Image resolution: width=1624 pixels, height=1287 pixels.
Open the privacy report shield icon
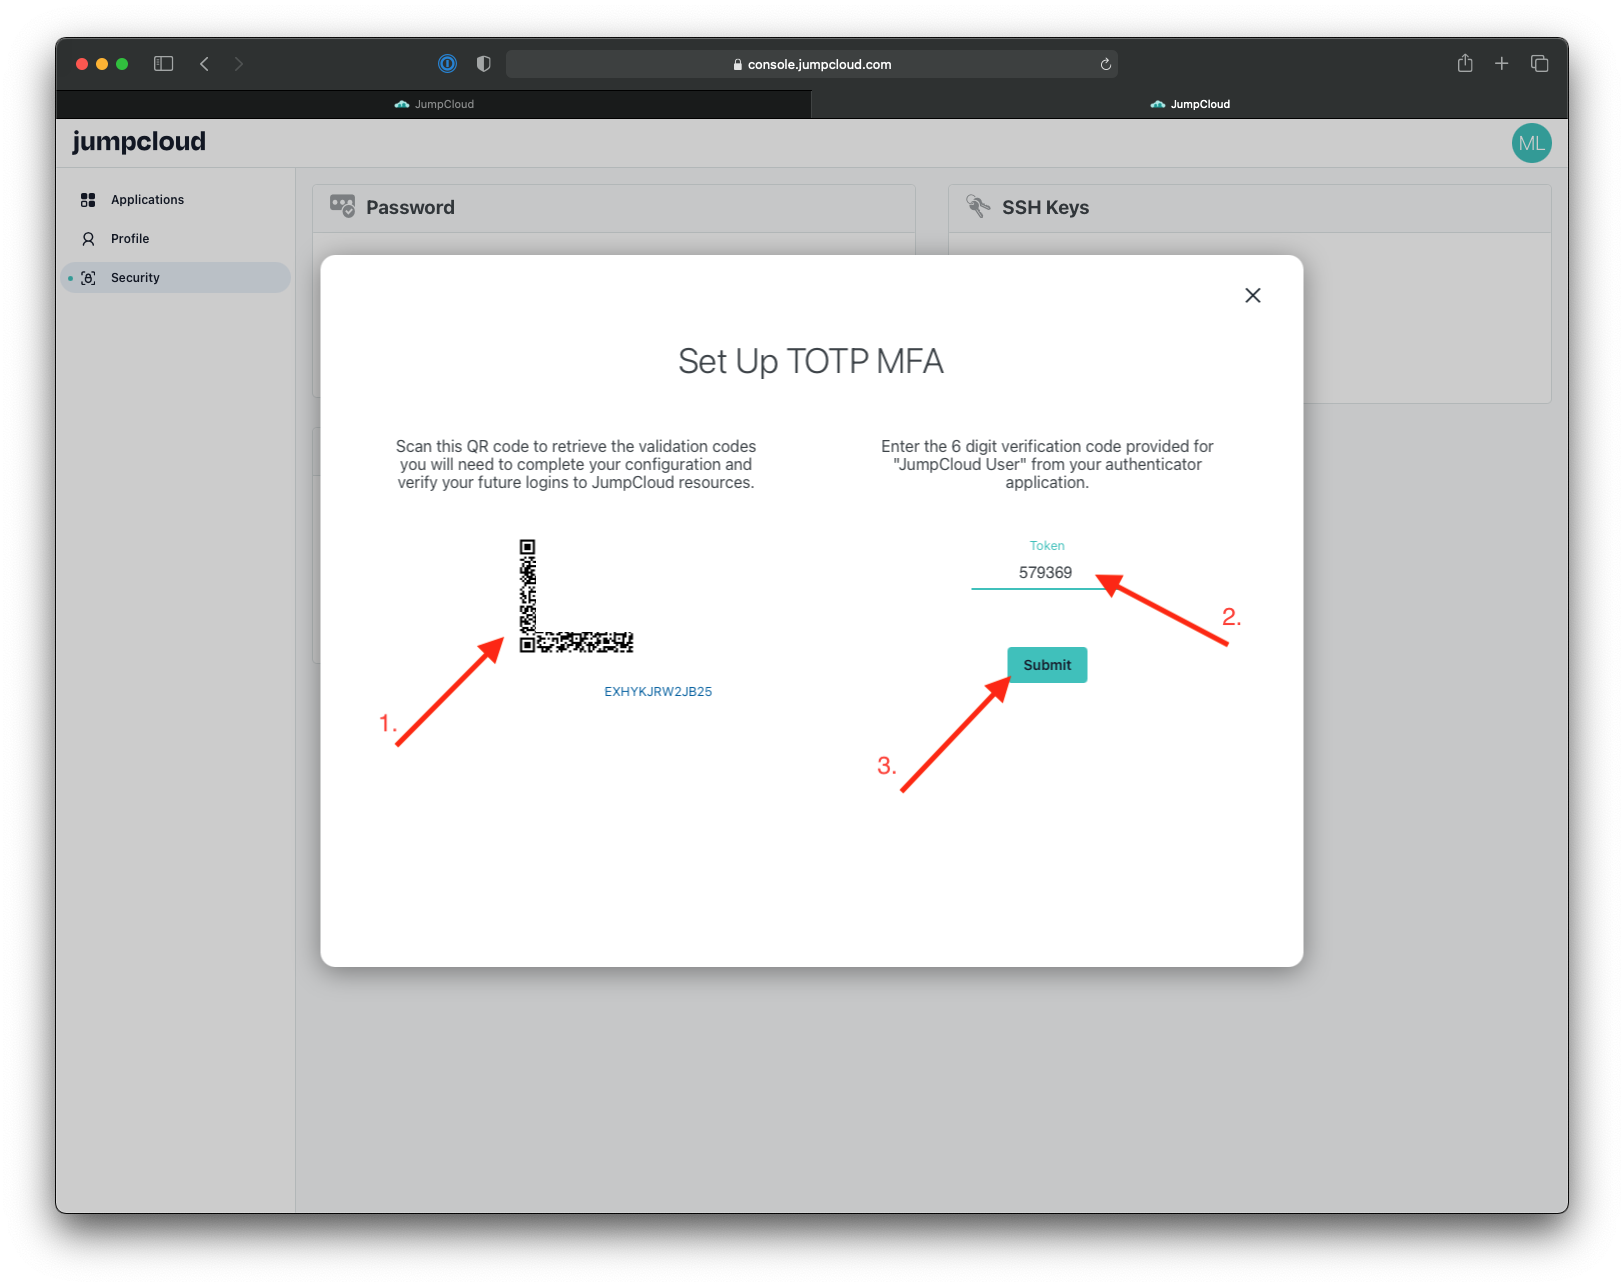[x=484, y=64]
